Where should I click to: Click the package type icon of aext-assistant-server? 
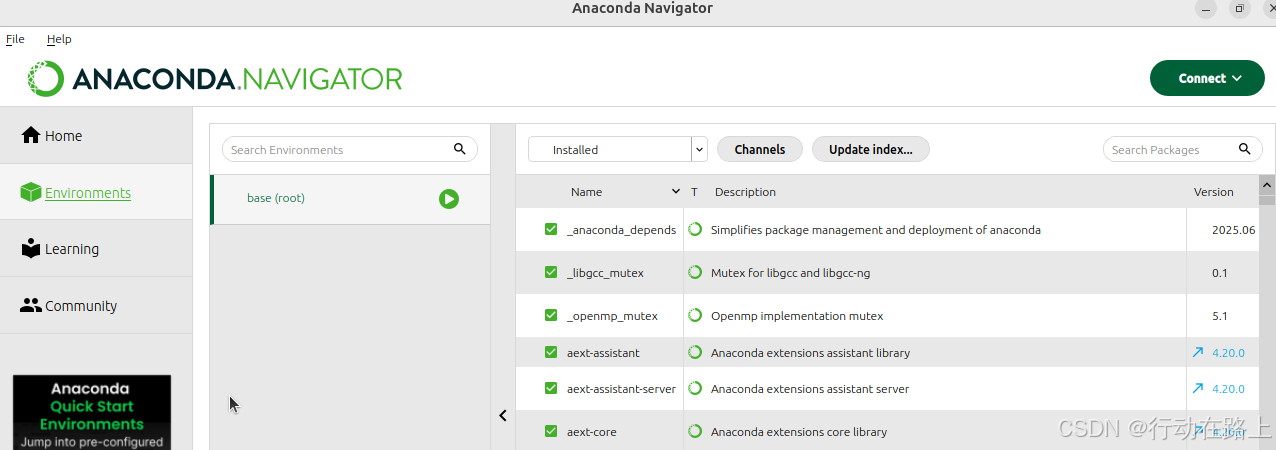point(695,389)
